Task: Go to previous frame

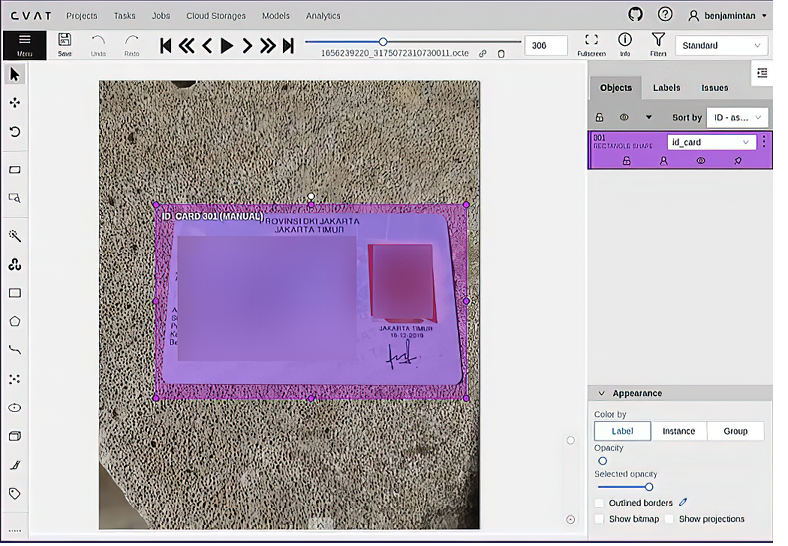Action: point(207,46)
